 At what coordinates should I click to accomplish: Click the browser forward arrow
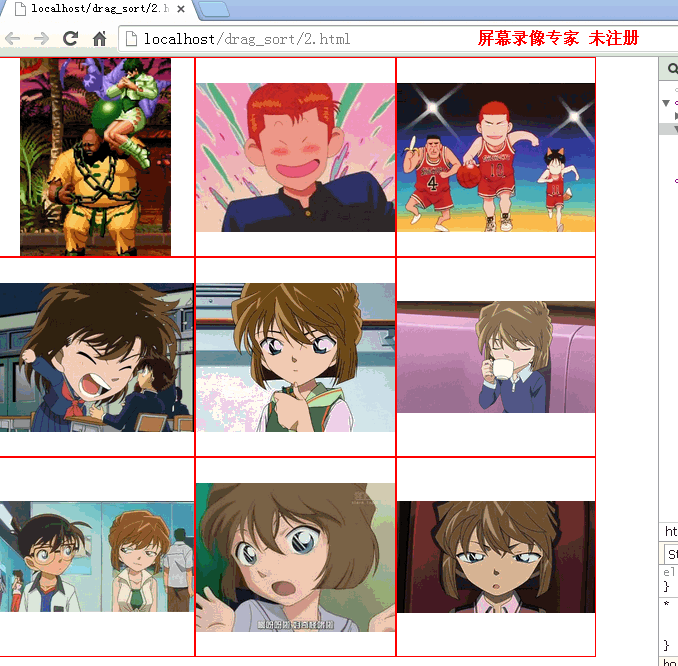(41, 39)
